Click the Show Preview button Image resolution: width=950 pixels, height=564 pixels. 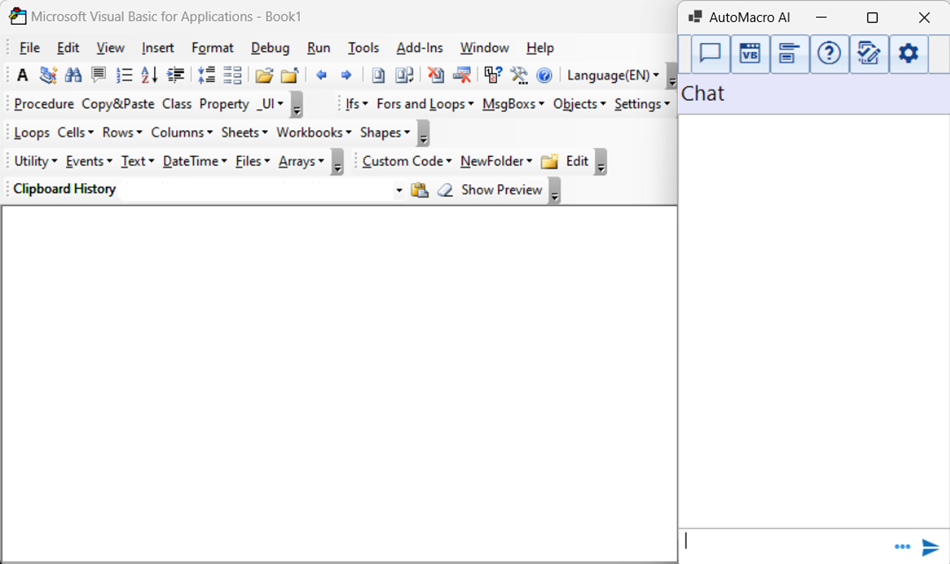[x=501, y=190]
